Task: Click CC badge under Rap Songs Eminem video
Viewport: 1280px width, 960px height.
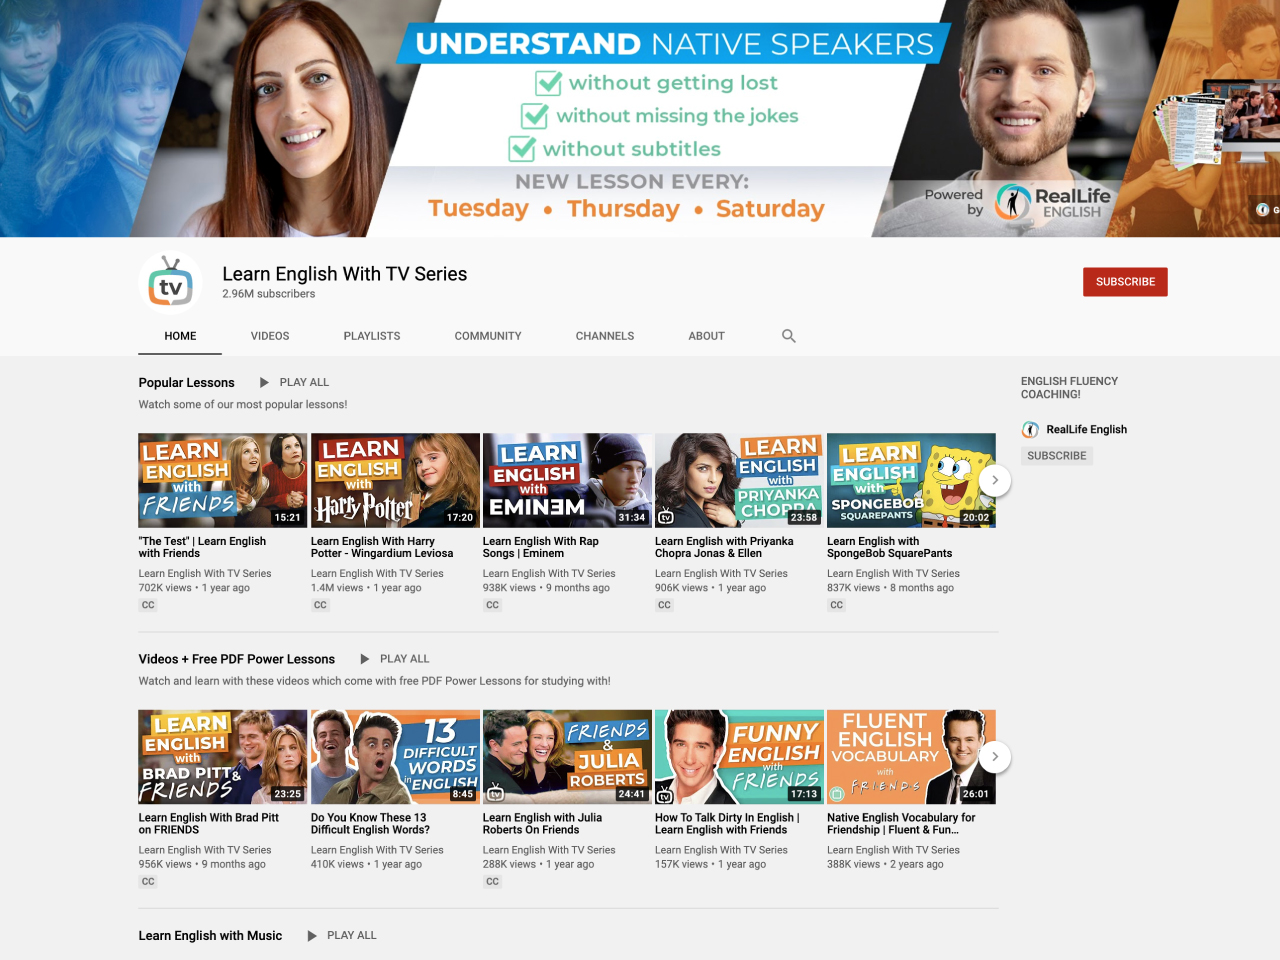Action: click(492, 605)
